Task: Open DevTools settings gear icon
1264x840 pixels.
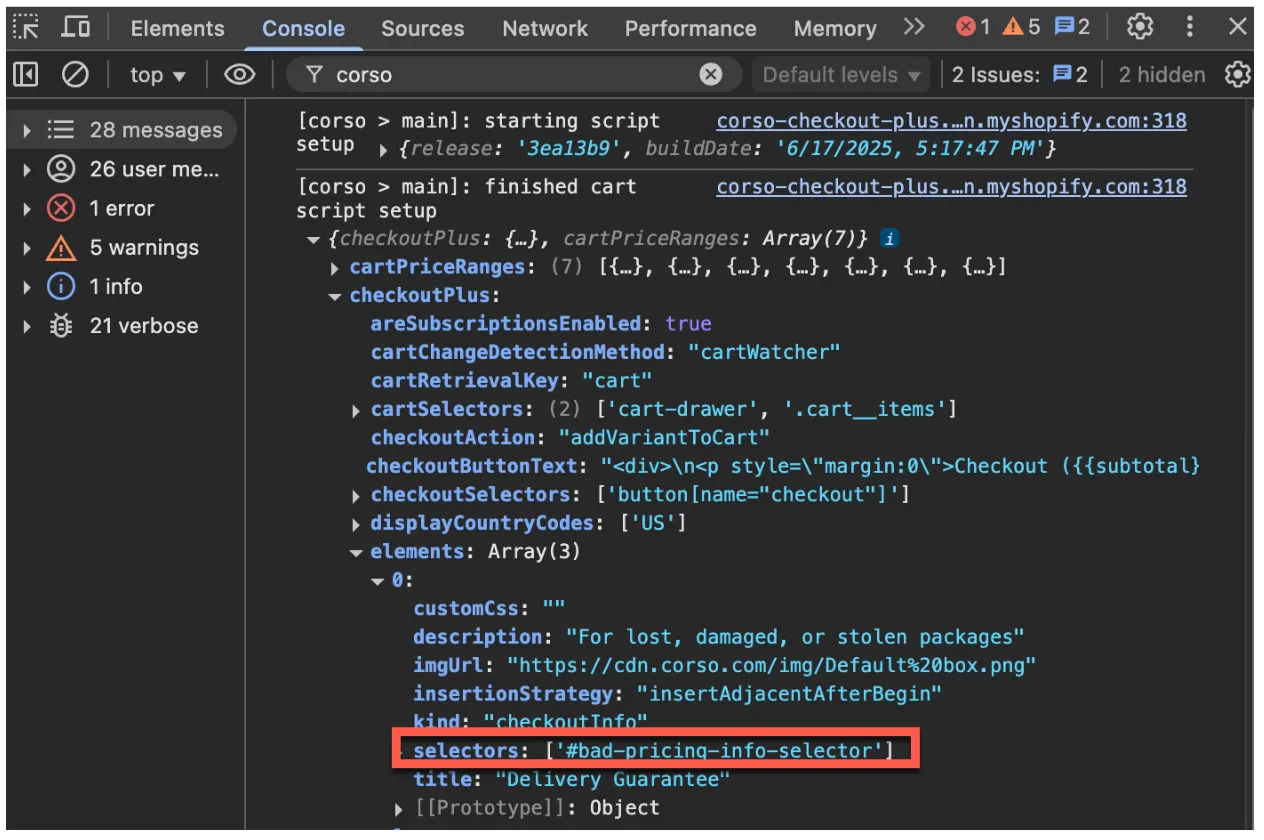Action: [x=1140, y=27]
